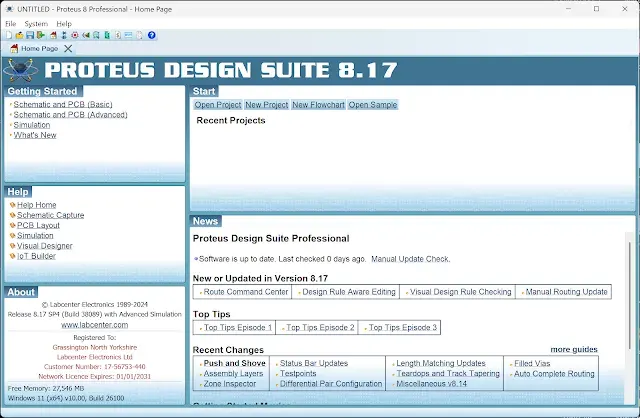The image size is (640, 418).
Task: Select the Home Page tab
Action: click(x=39, y=49)
